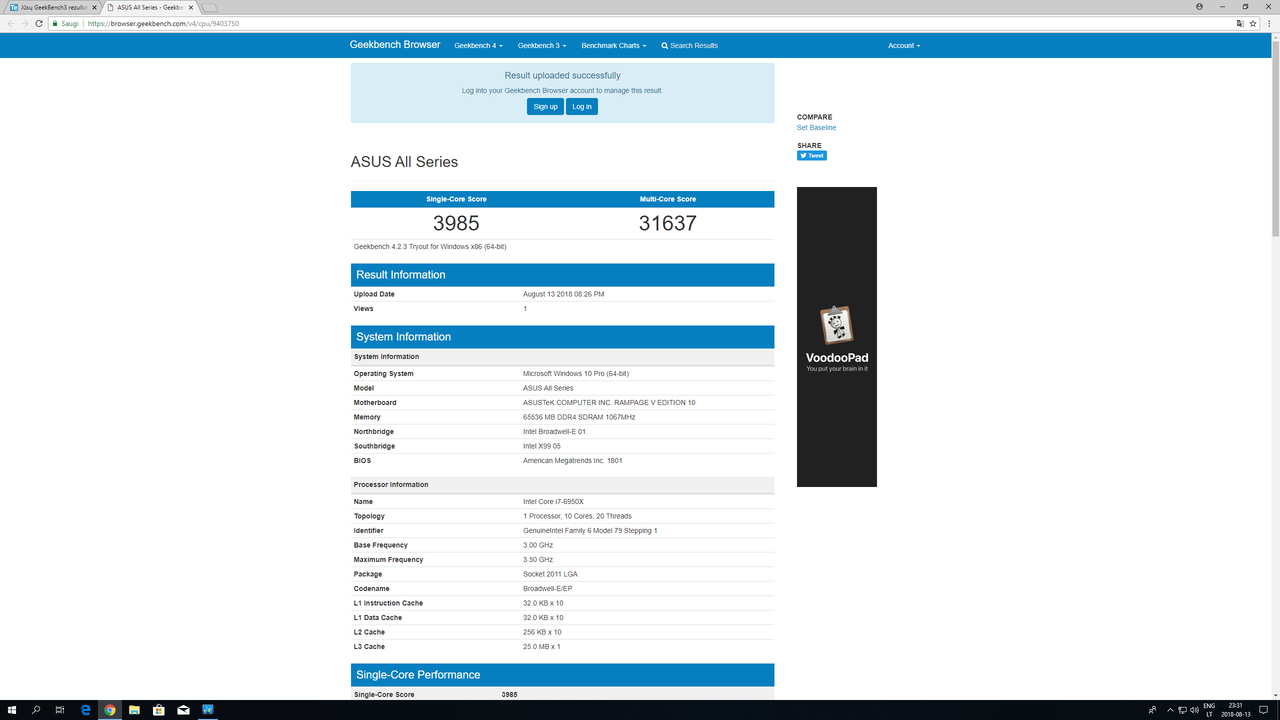Viewport: 1280px width, 720px height.
Task: Open the Chrome three-dot menu
Action: tap(1270, 23)
